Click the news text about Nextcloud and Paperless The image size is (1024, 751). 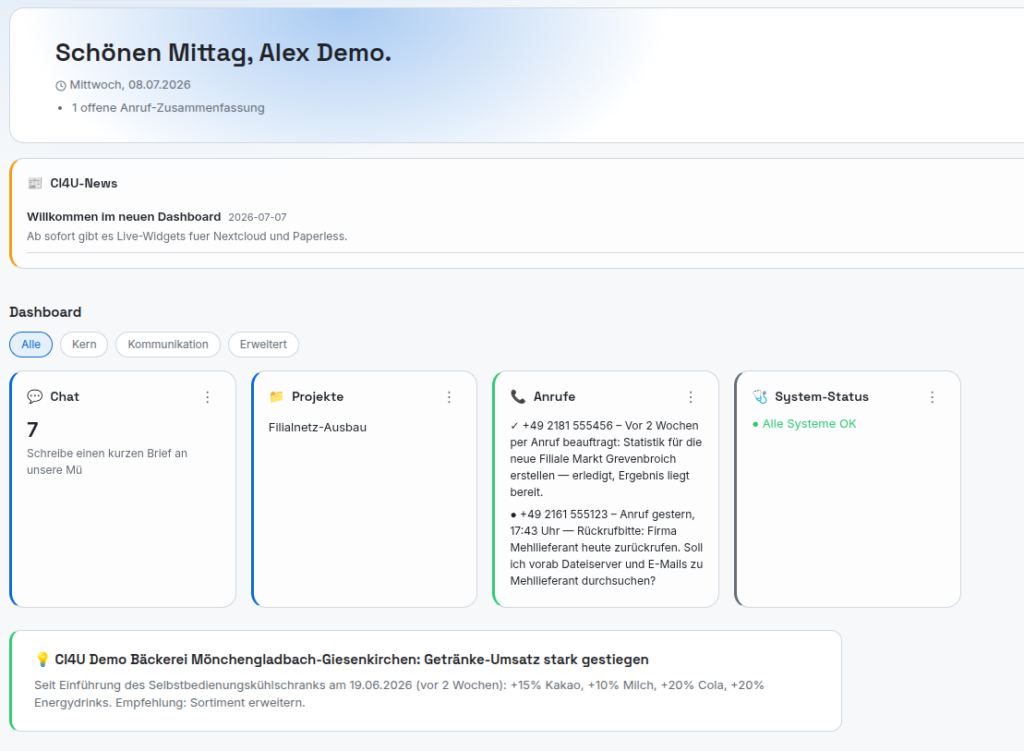(x=187, y=236)
